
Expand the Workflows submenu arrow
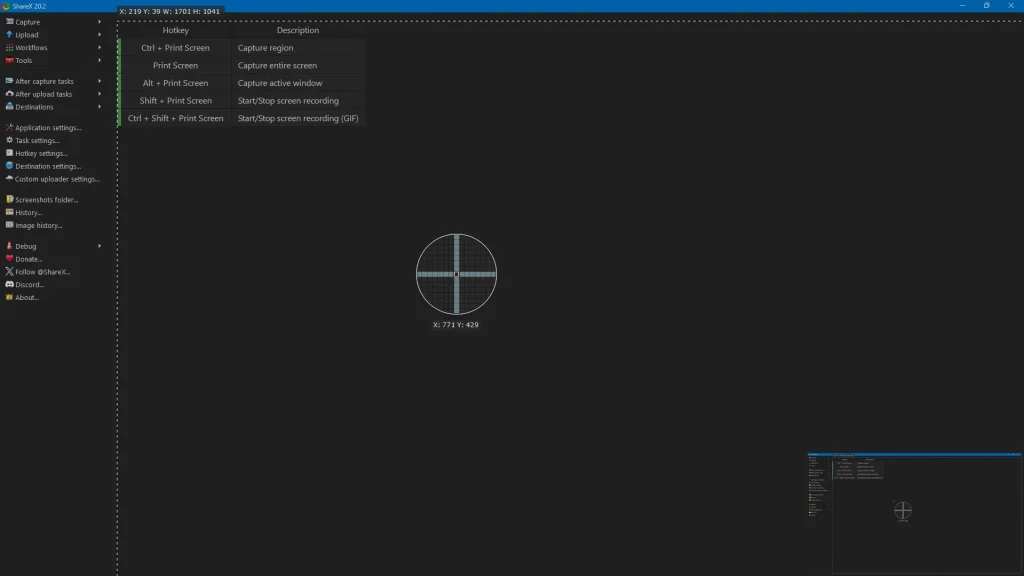(100, 48)
